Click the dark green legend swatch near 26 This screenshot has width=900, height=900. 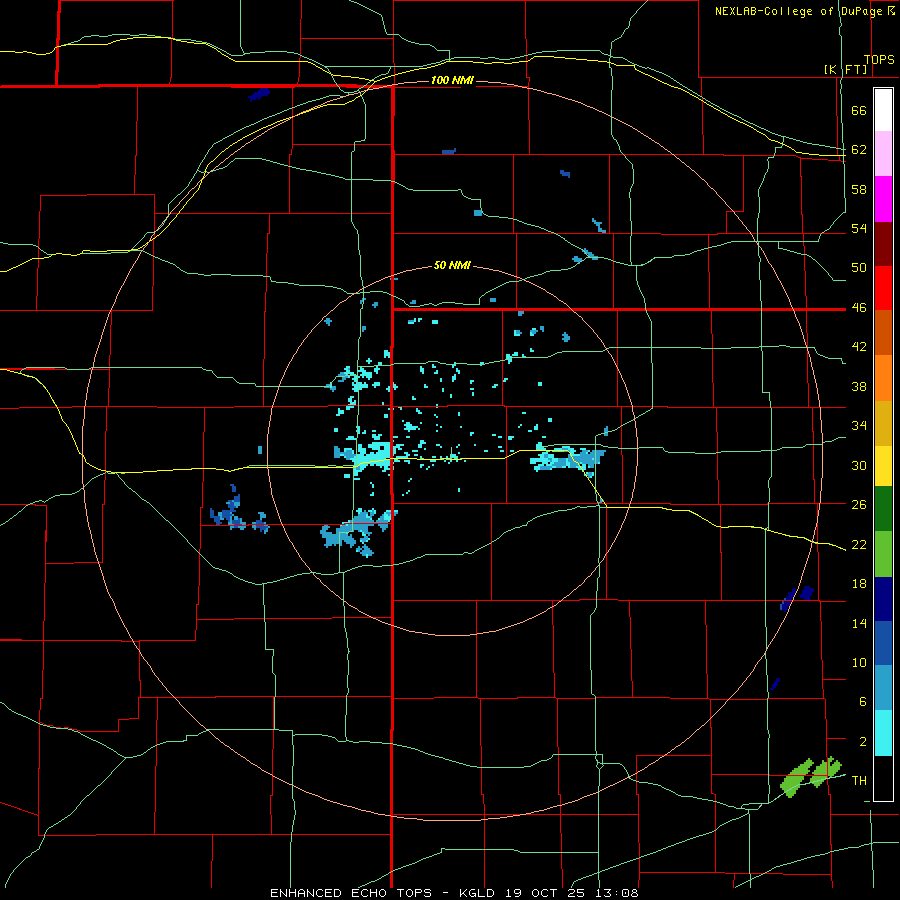(x=883, y=509)
